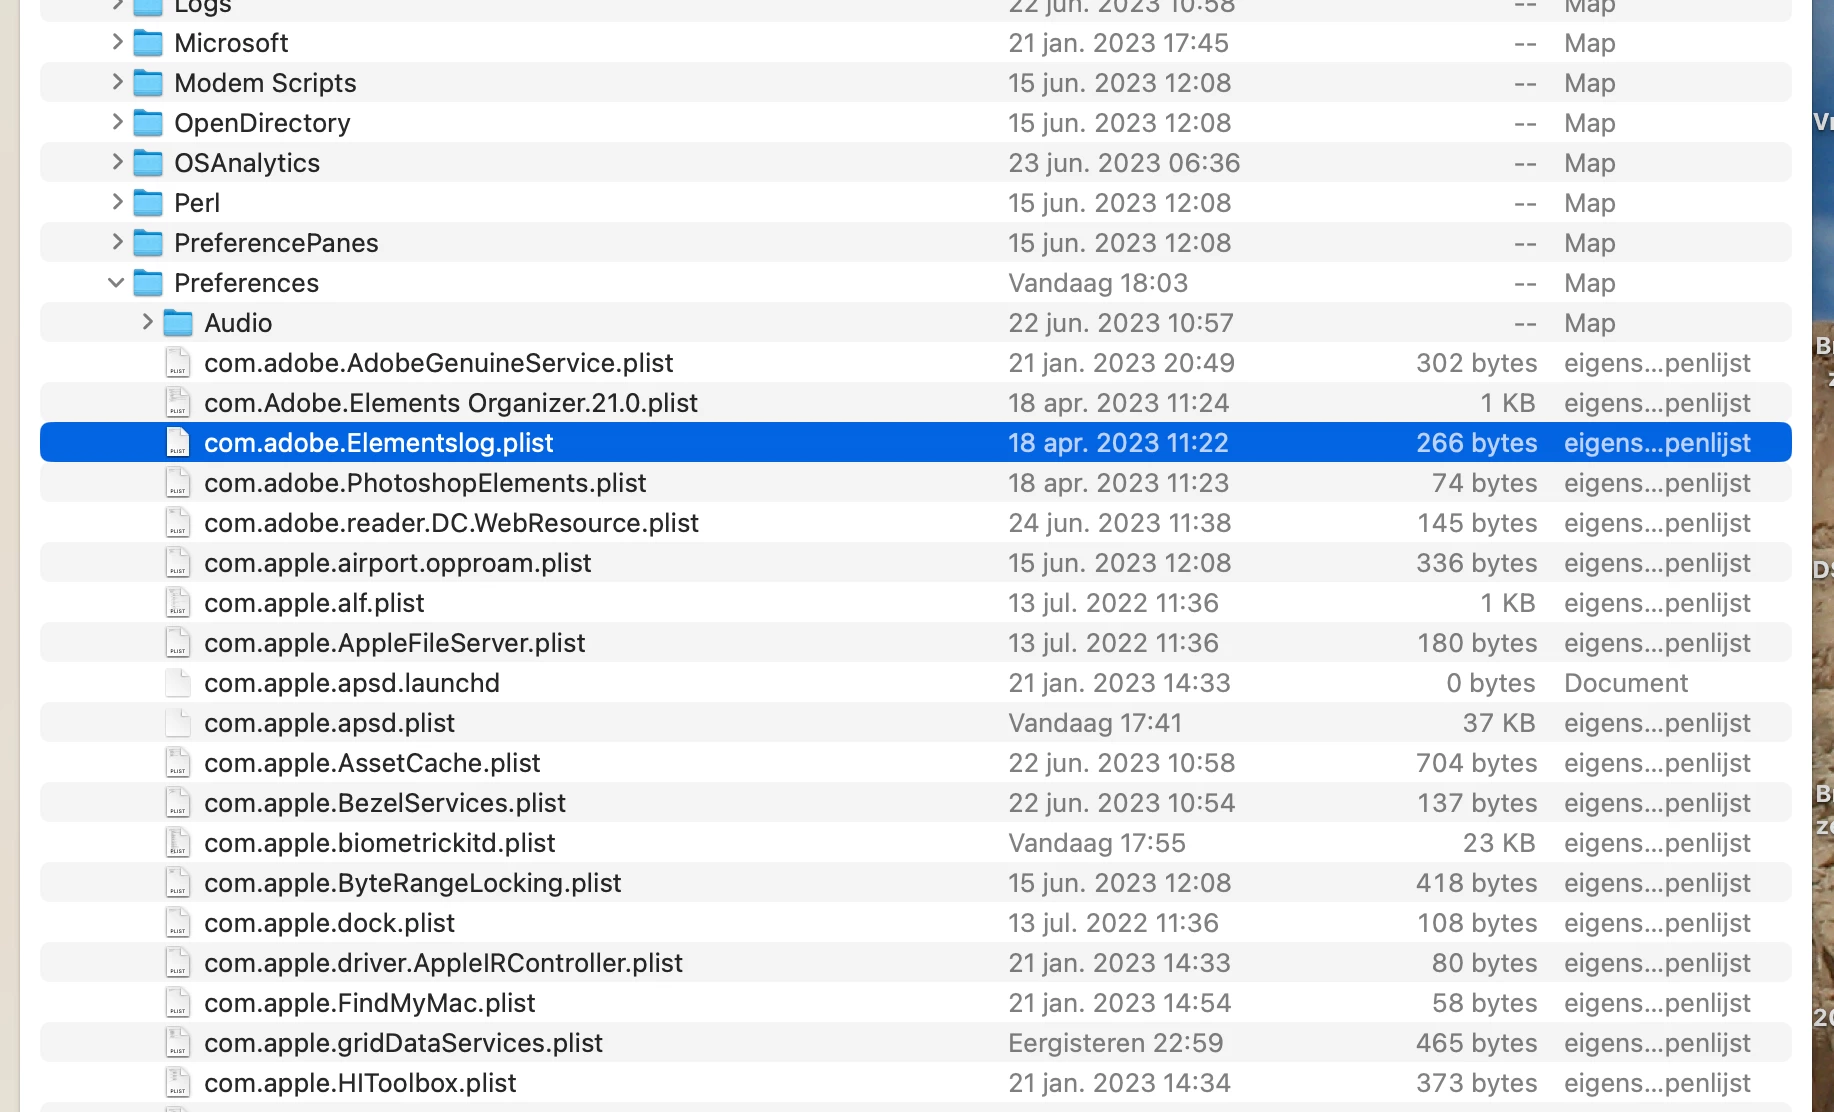
Task: Click the AssetCache plist file icon
Action: pyautogui.click(x=178, y=762)
